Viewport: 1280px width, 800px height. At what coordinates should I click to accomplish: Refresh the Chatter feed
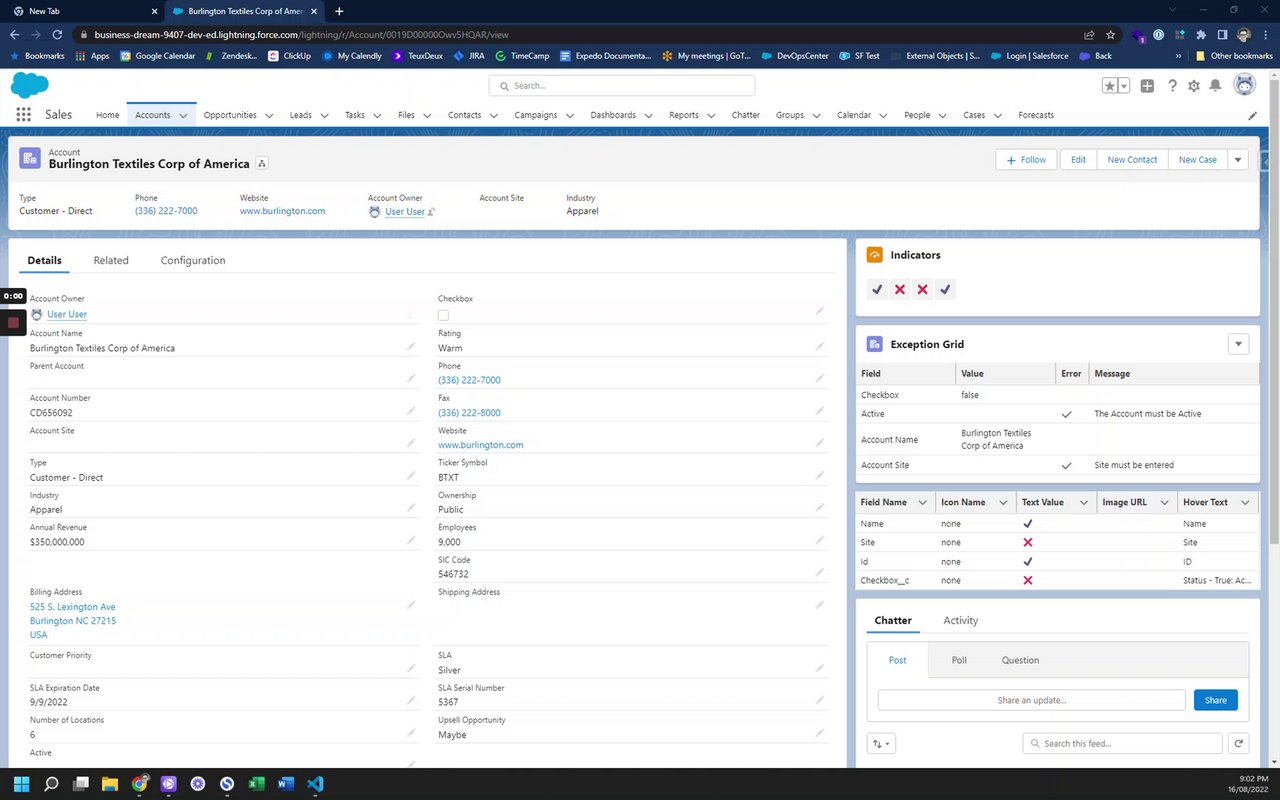pyautogui.click(x=1238, y=743)
